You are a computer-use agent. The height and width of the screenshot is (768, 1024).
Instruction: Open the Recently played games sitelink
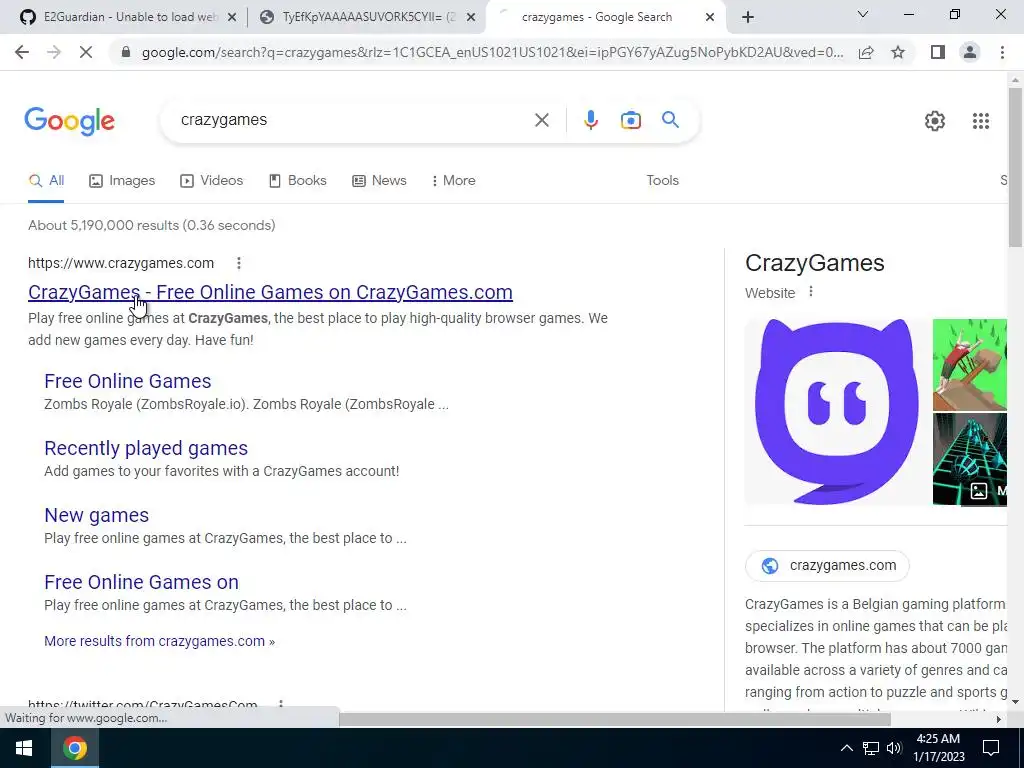click(146, 449)
